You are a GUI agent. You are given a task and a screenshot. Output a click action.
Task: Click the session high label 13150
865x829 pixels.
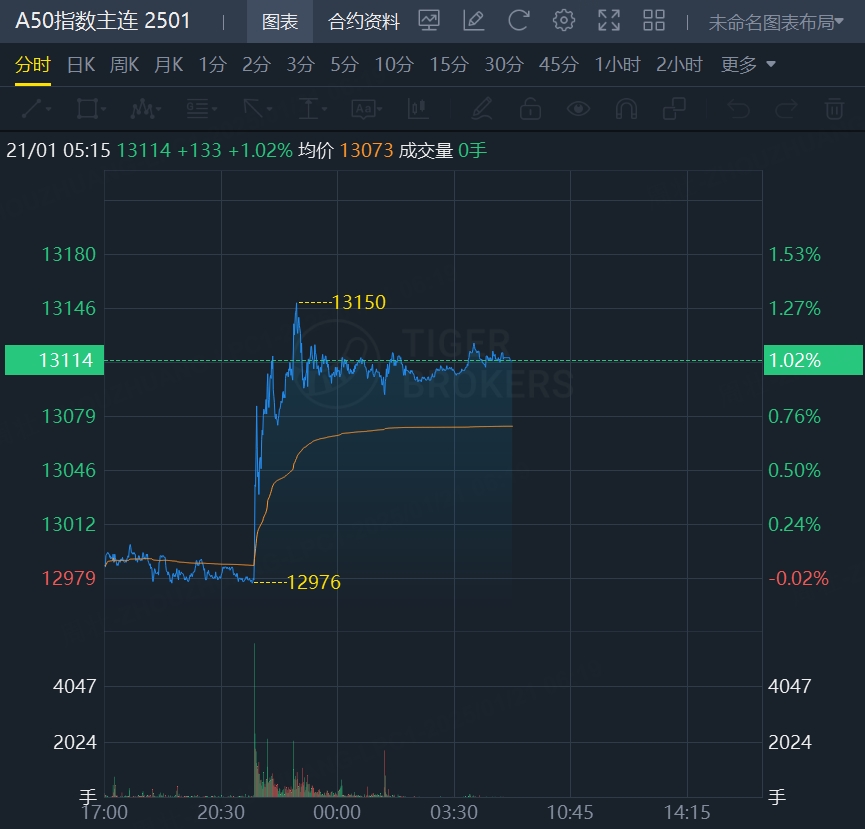tap(359, 302)
